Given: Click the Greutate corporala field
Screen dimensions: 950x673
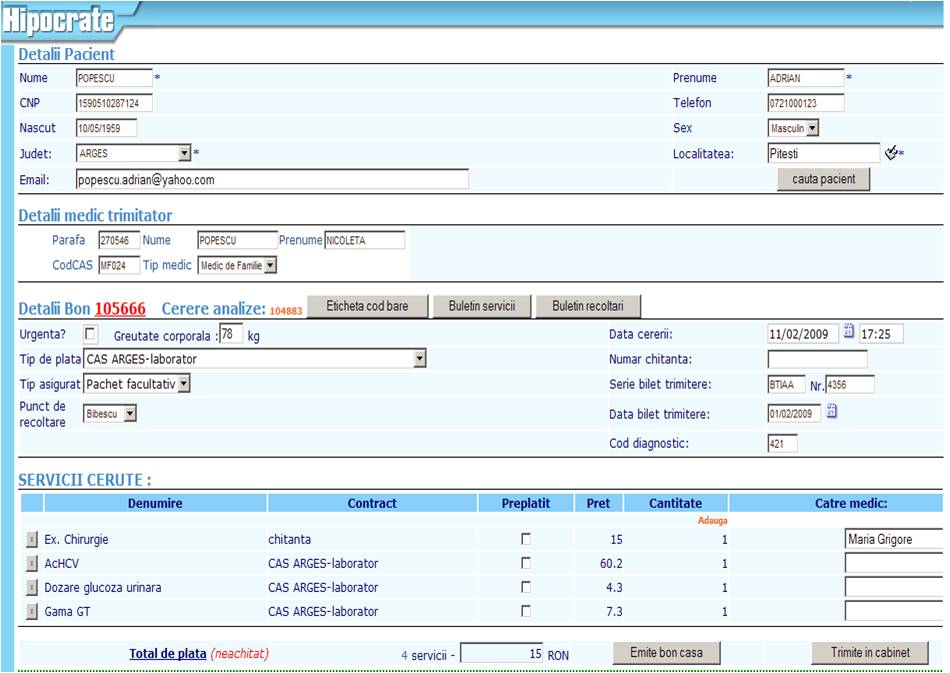Looking at the screenshot, I should pos(231,334).
